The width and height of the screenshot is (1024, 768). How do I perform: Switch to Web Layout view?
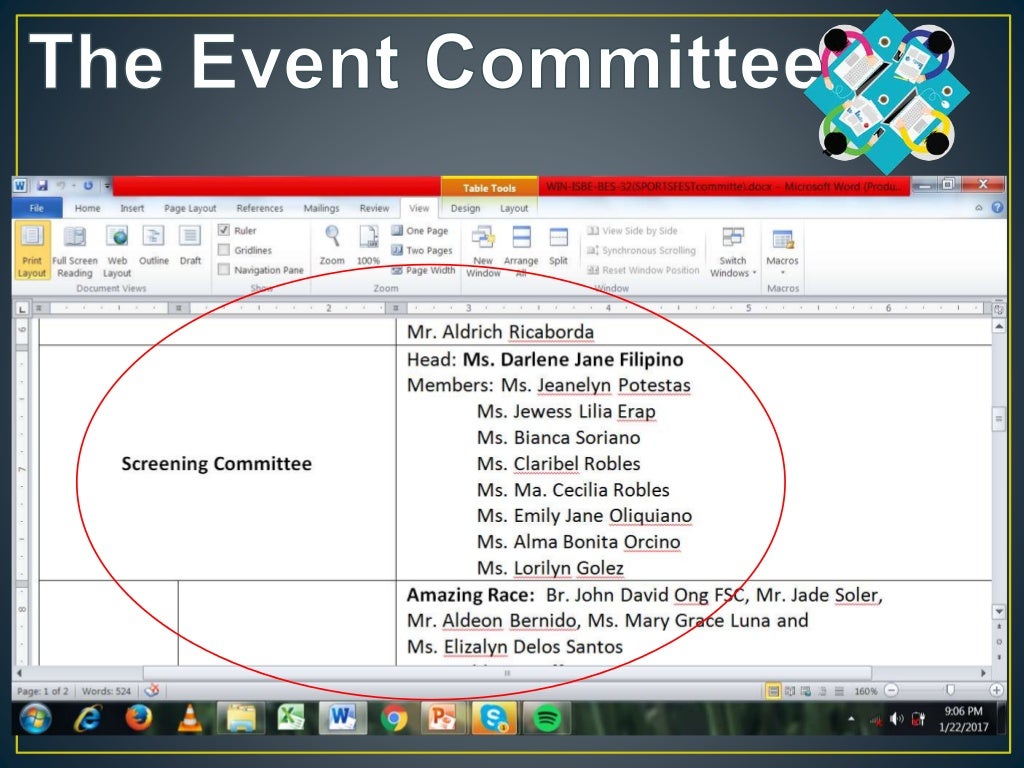click(117, 251)
